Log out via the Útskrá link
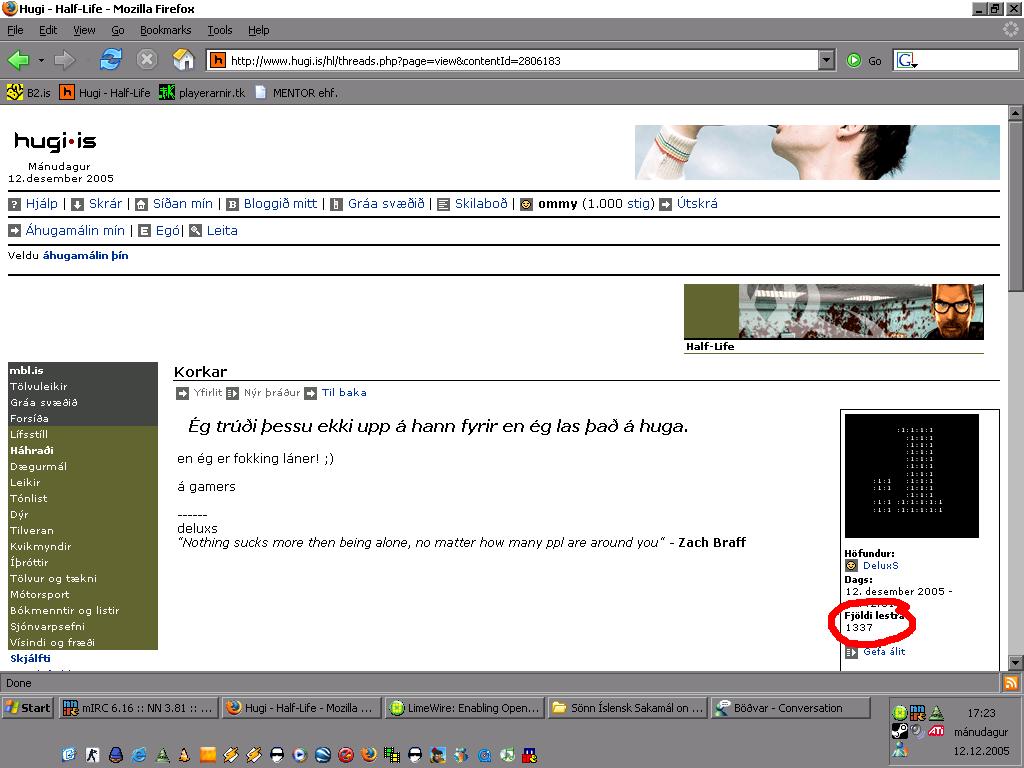 coord(697,204)
